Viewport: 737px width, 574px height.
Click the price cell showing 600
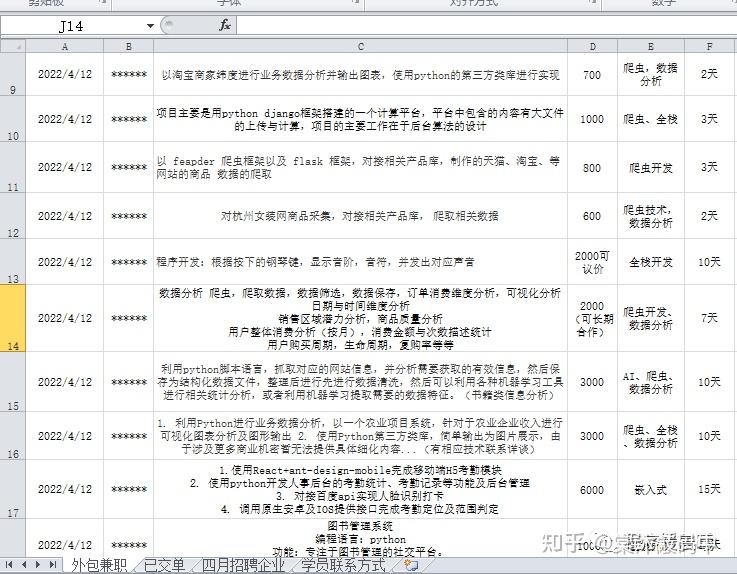(x=592, y=216)
